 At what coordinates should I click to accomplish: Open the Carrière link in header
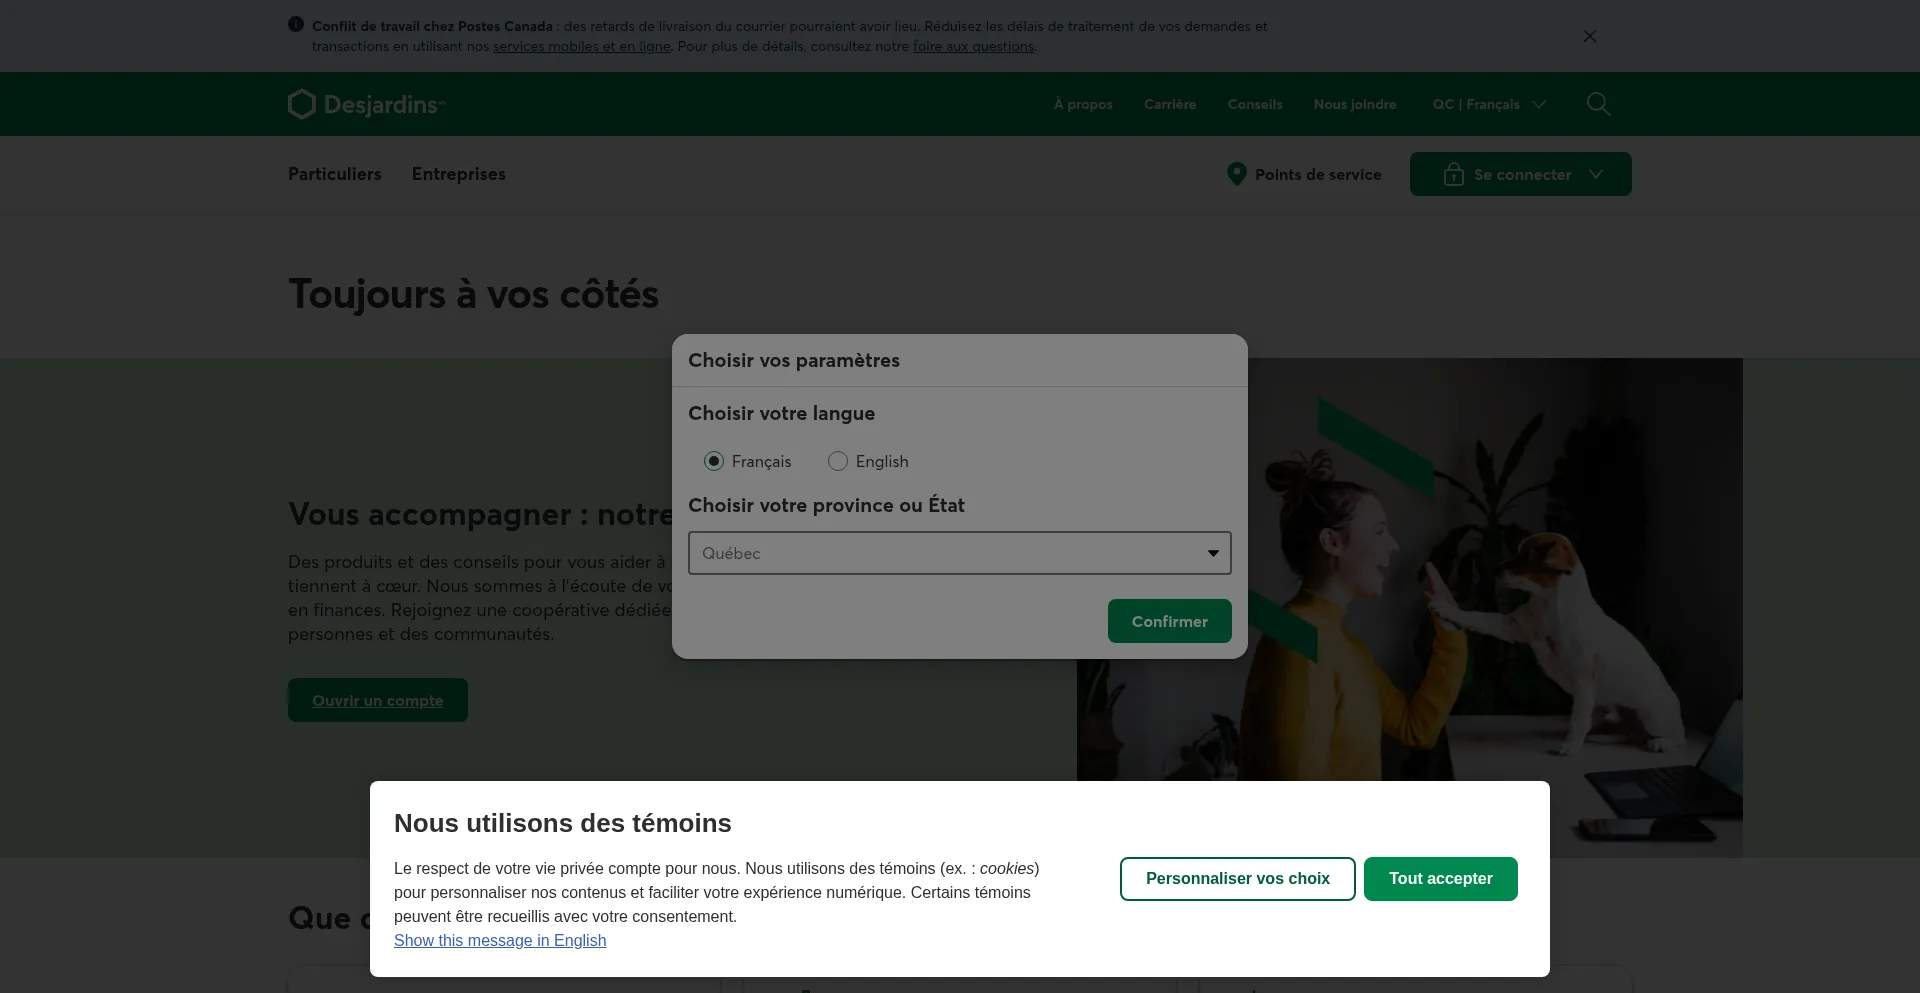(1170, 104)
